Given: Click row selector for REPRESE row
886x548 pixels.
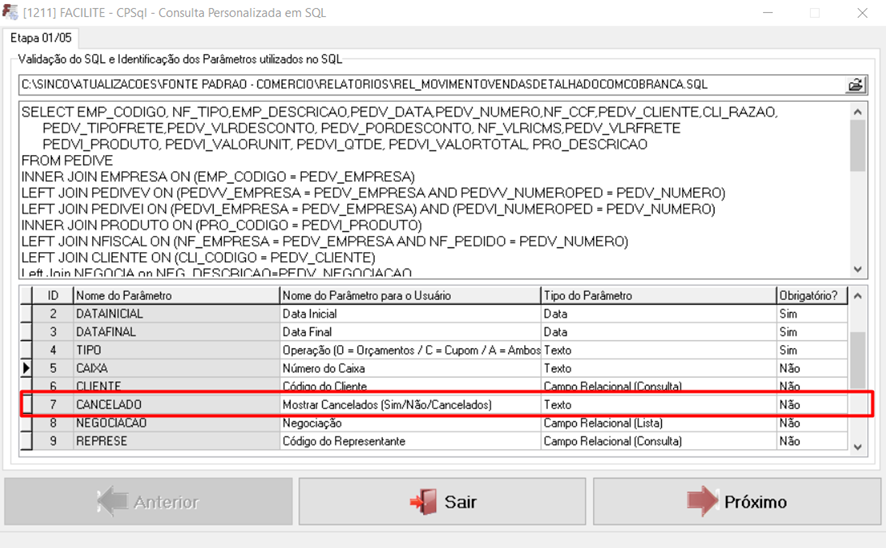Looking at the screenshot, I should pyautogui.click(x=26, y=441).
